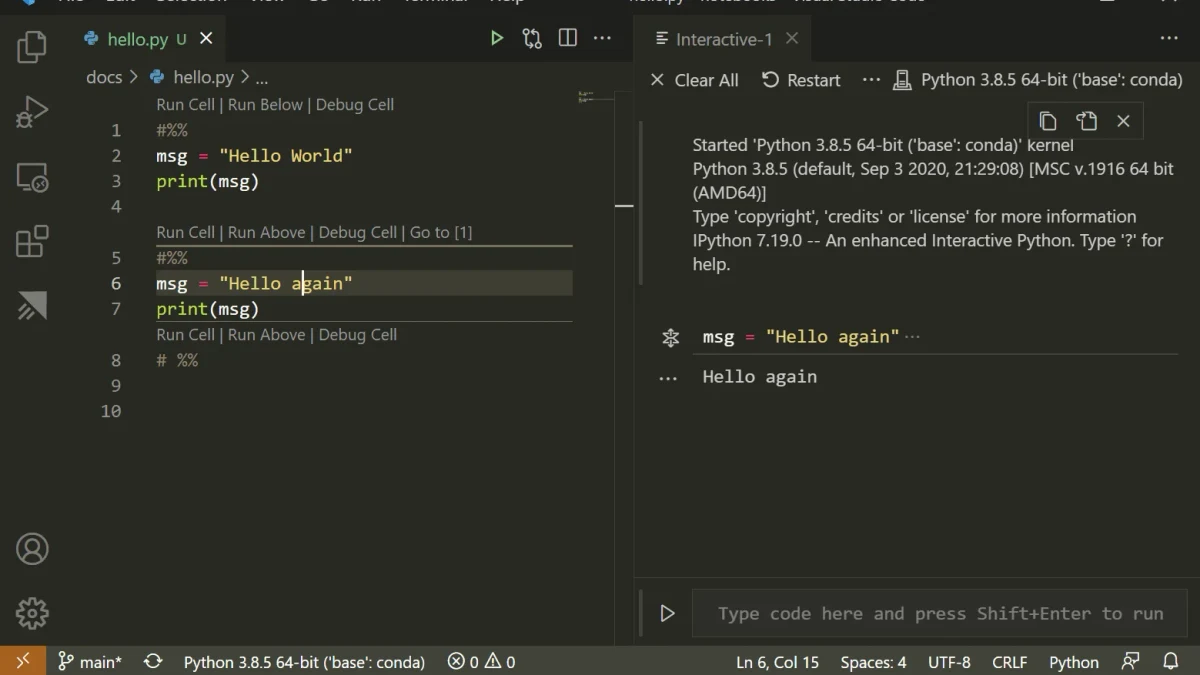This screenshot has width=1200, height=675.
Task: Focus the 'Type code here' input box
Action: [x=940, y=614]
